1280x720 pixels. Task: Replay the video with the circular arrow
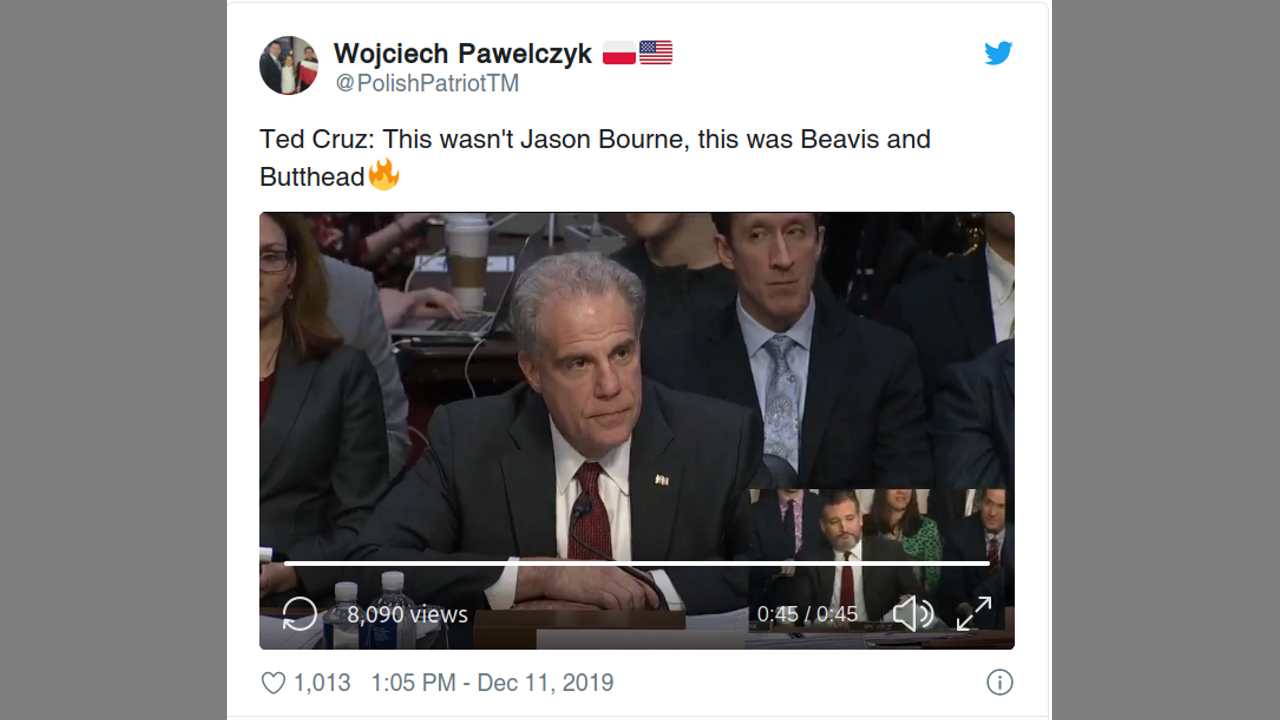click(x=300, y=613)
